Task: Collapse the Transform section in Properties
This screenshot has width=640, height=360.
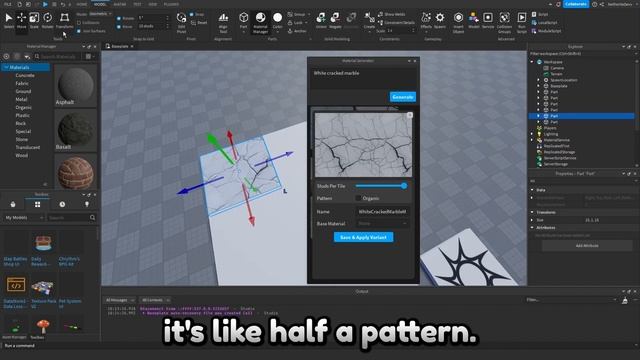Action: tap(532, 212)
